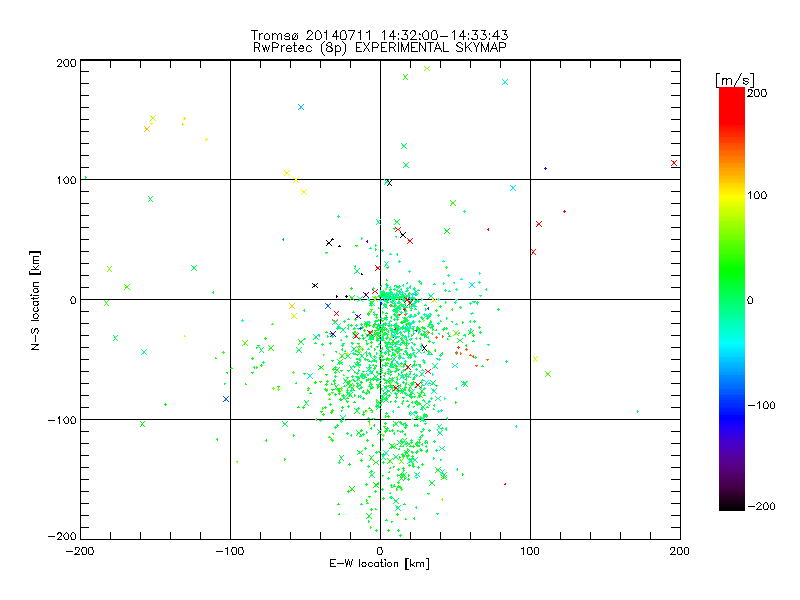
Task: Click the blue dot marker near E-W 110, N-S 109
Action: click(545, 168)
